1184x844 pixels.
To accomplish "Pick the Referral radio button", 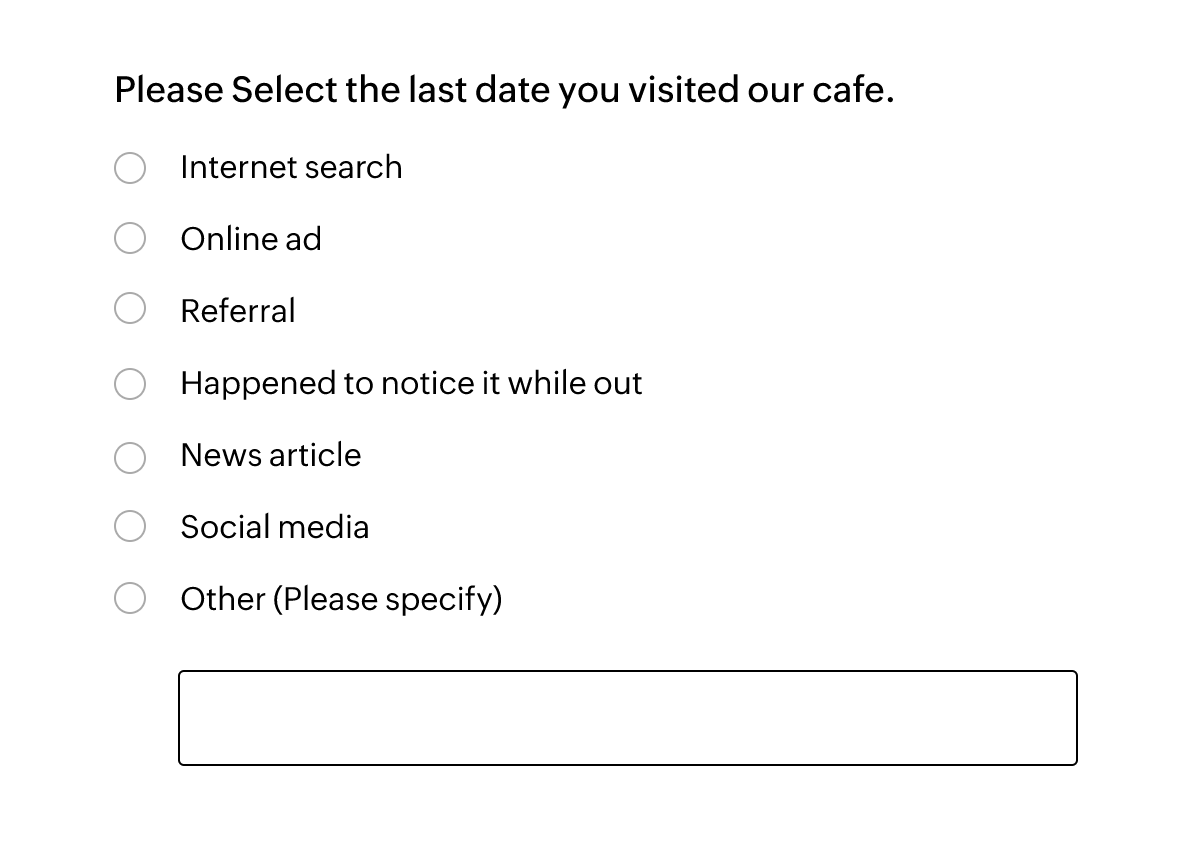I will [130, 308].
